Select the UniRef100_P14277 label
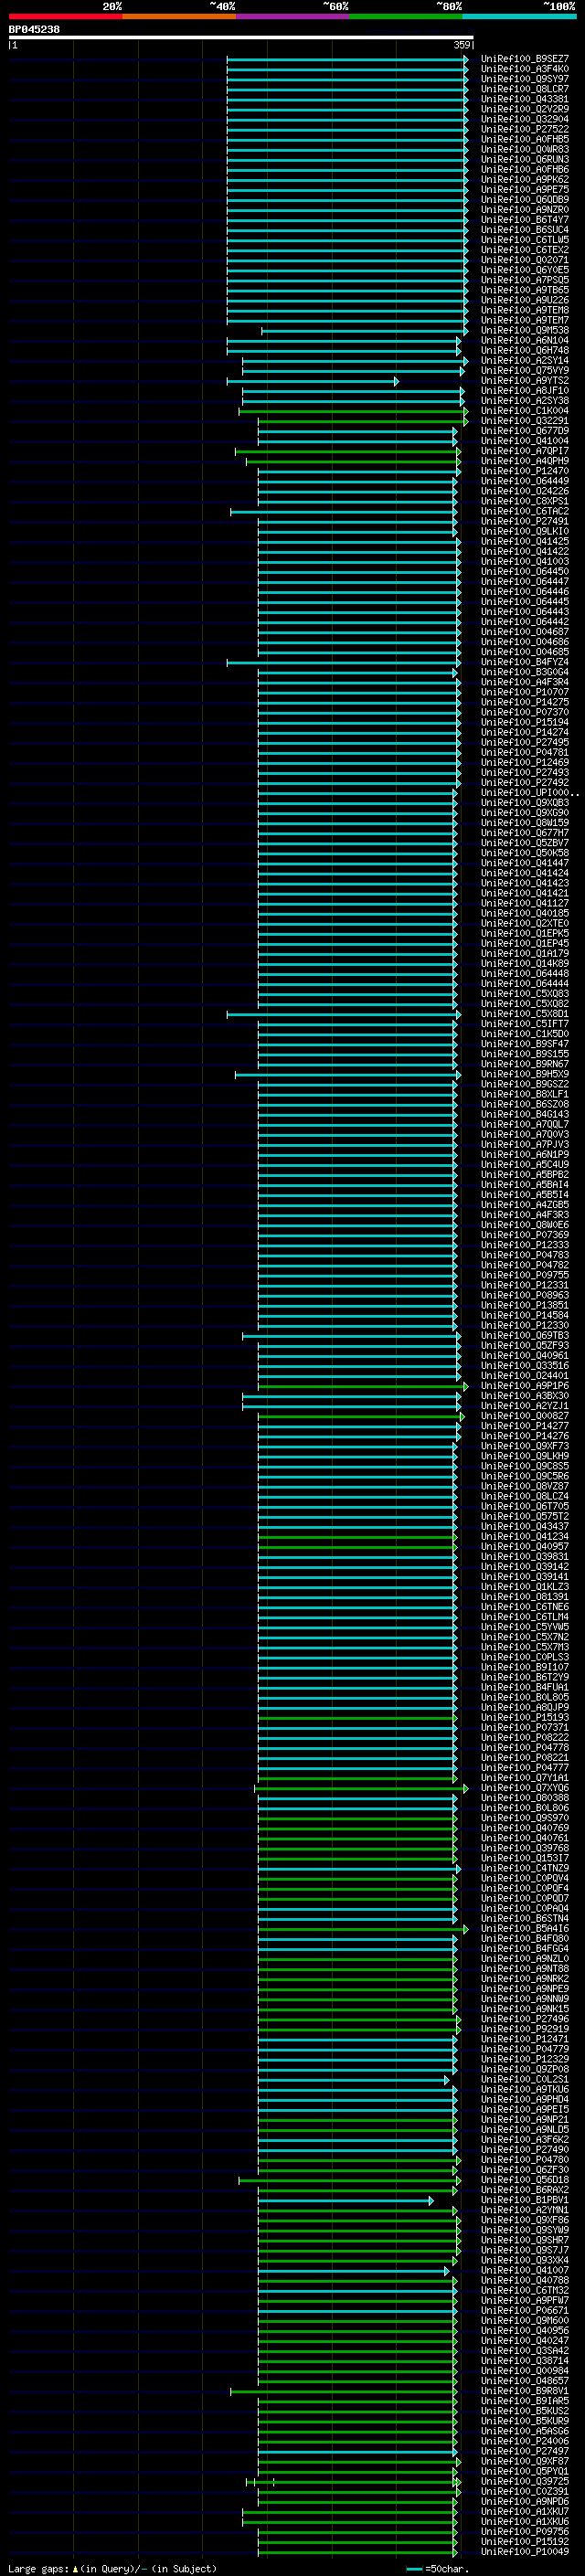 pyautogui.click(x=524, y=1427)
